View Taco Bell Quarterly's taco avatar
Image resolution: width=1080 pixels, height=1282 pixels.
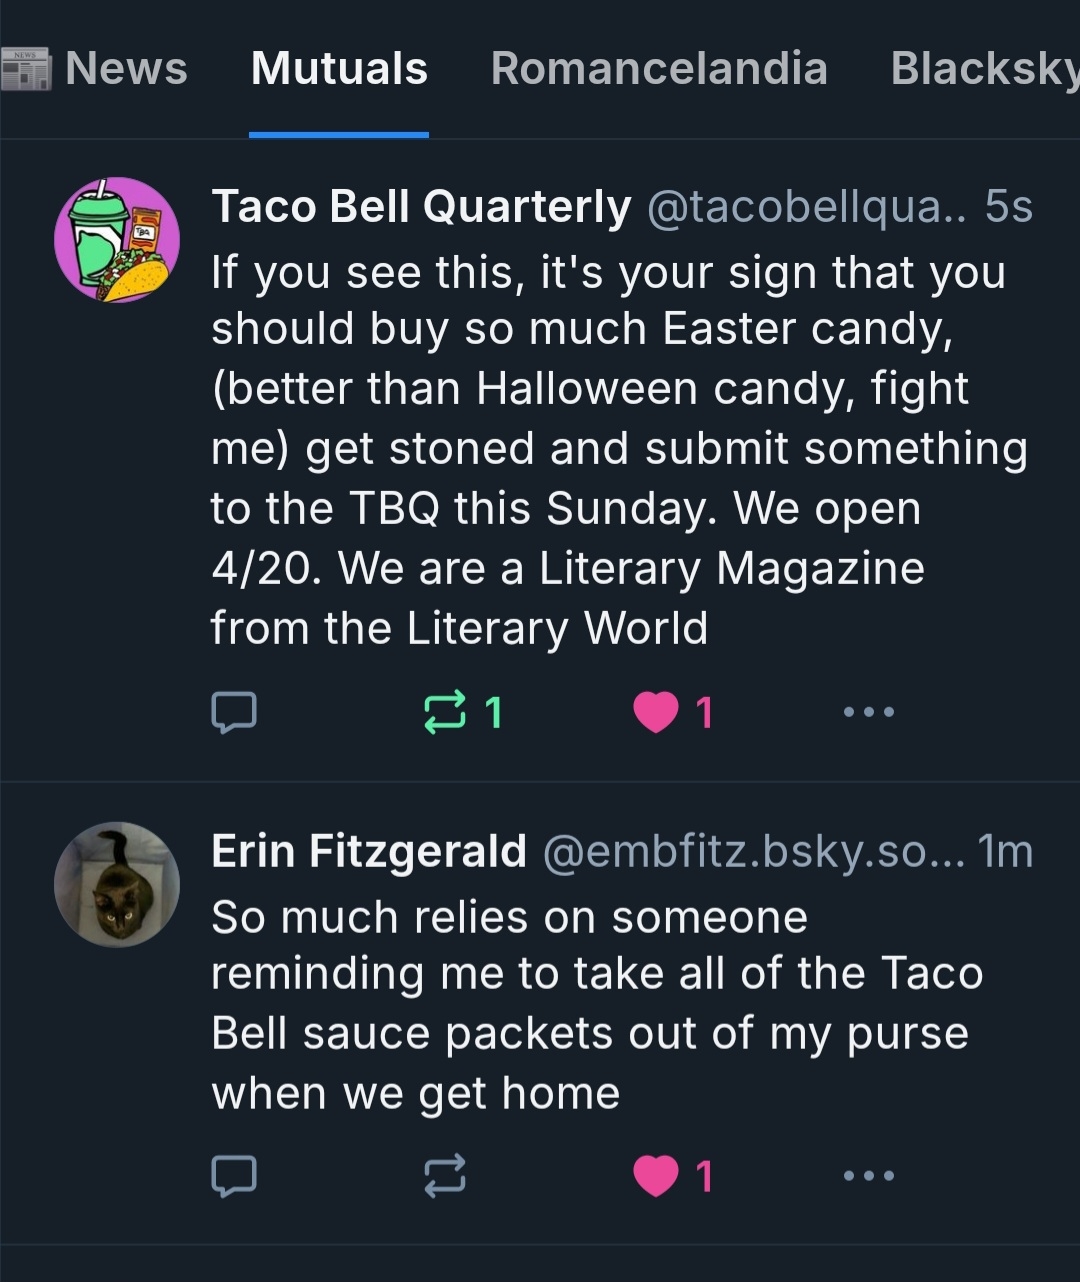(117, 240)
